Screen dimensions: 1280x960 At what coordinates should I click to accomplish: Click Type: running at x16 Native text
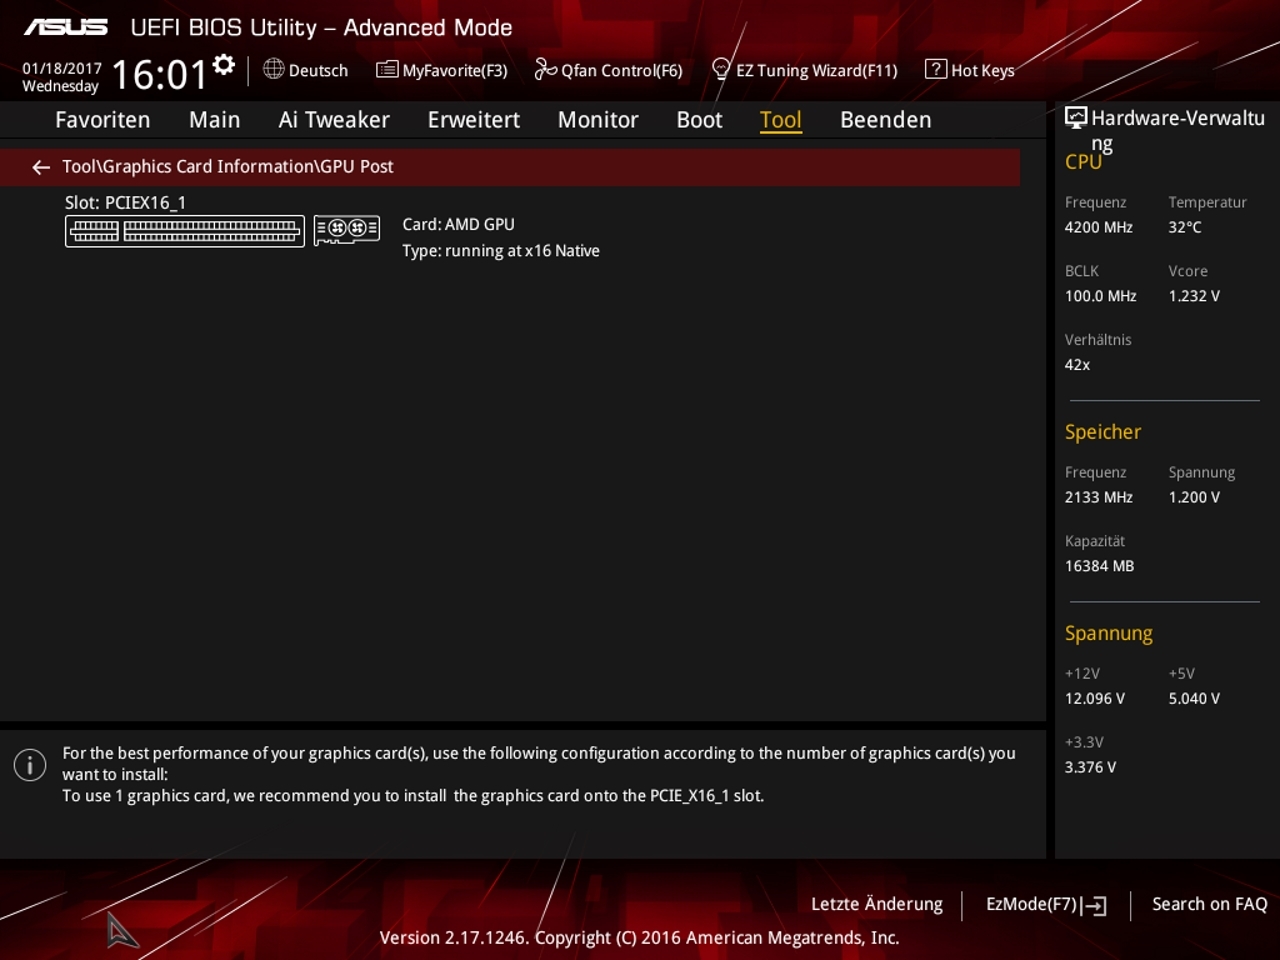click(x=501, y=251)
